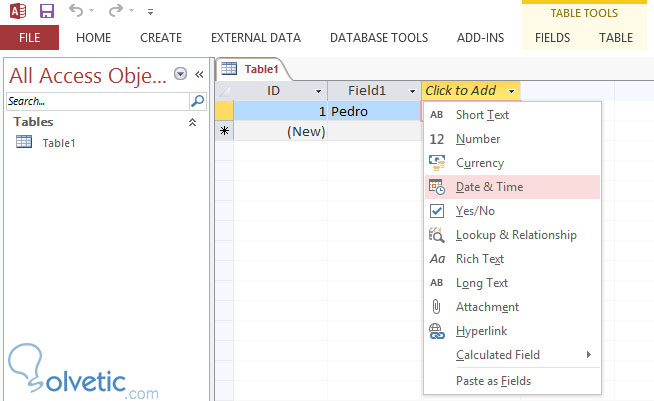Customize the Quick Access Toolbar

tap(151, 12)
